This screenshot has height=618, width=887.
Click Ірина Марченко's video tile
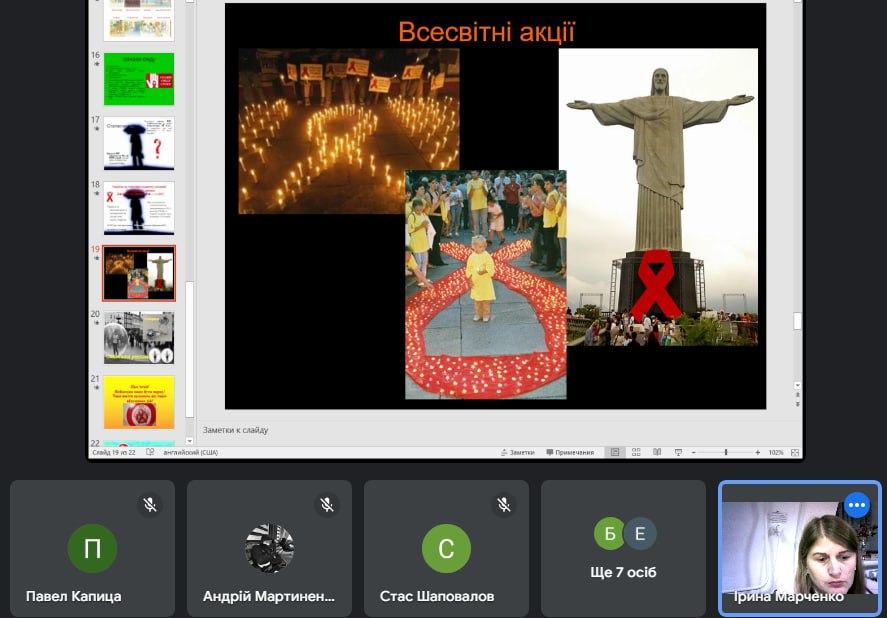pos(800,548)
